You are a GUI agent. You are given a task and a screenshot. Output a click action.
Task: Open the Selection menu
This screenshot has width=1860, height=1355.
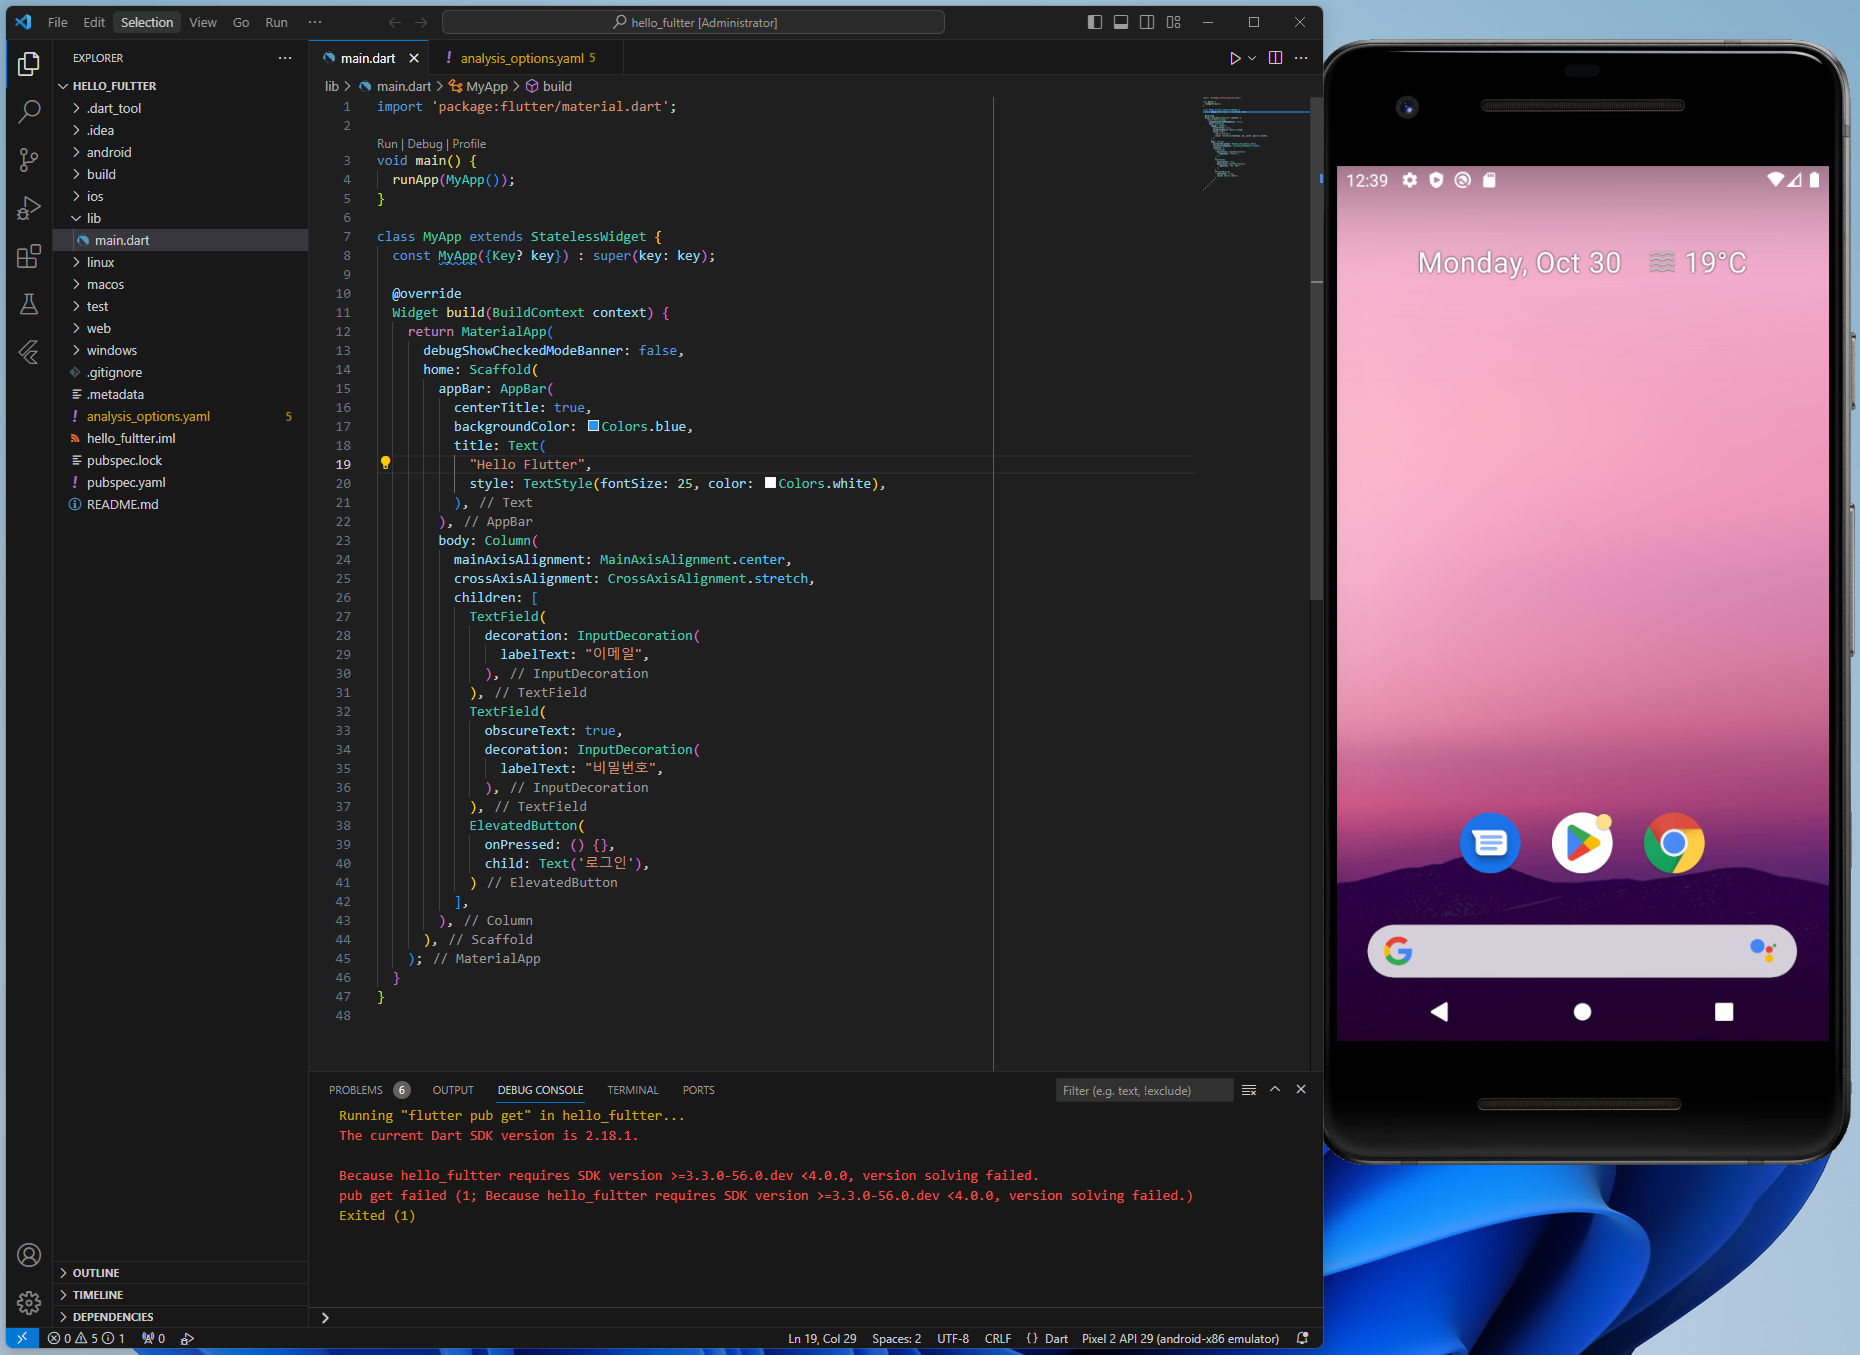[147, 22]
